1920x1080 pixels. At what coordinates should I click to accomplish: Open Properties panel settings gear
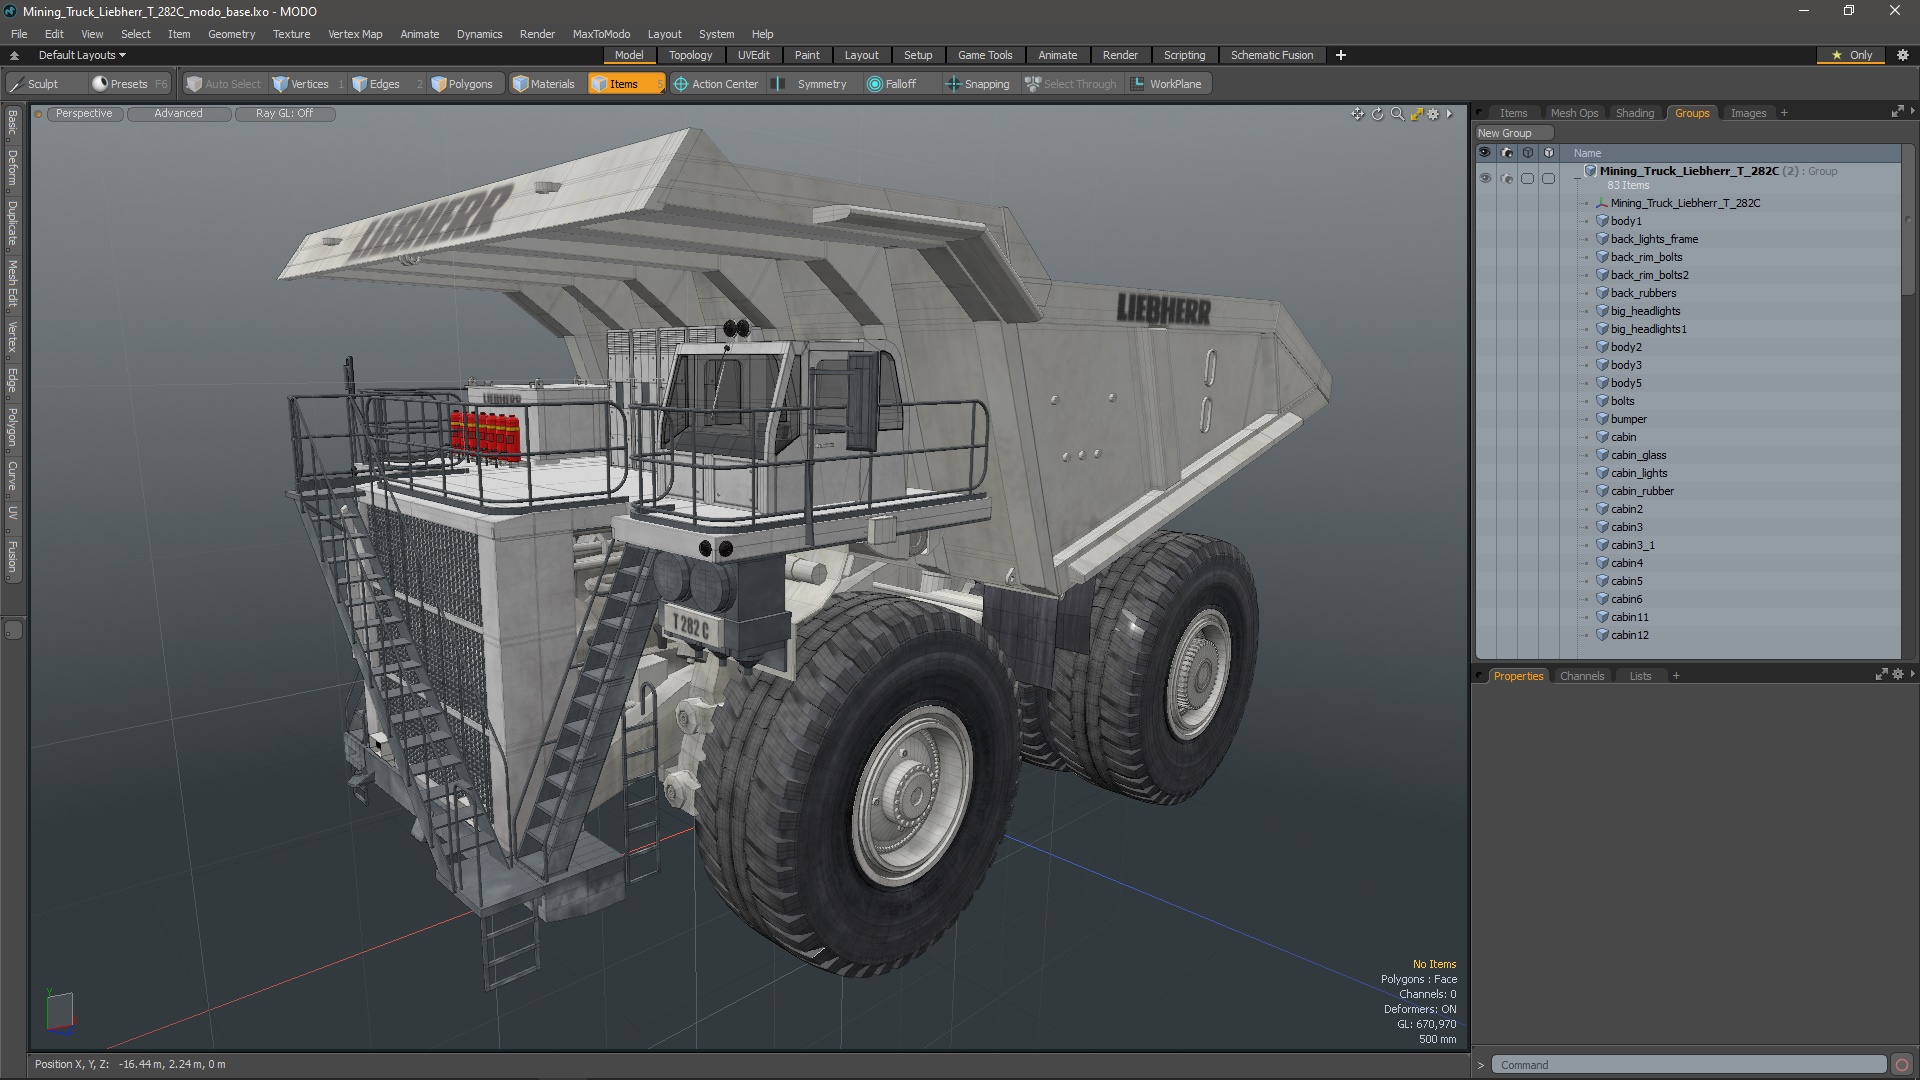point(1897,675)
